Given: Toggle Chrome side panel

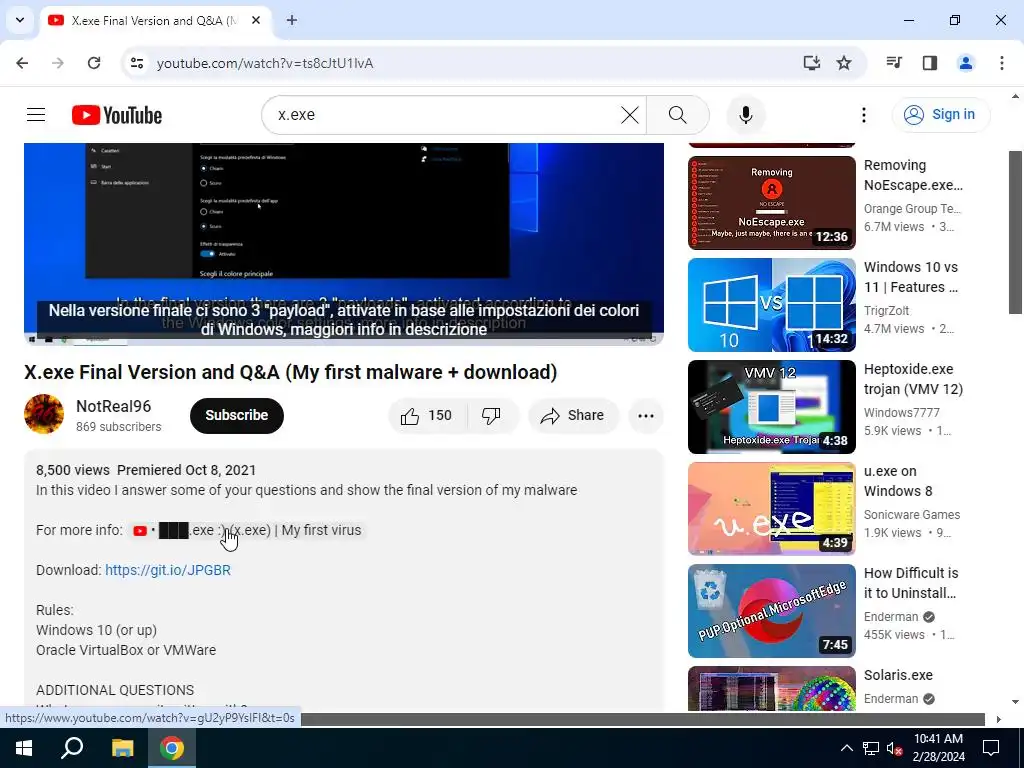Looking at the screenshot, I should [929, 63].
